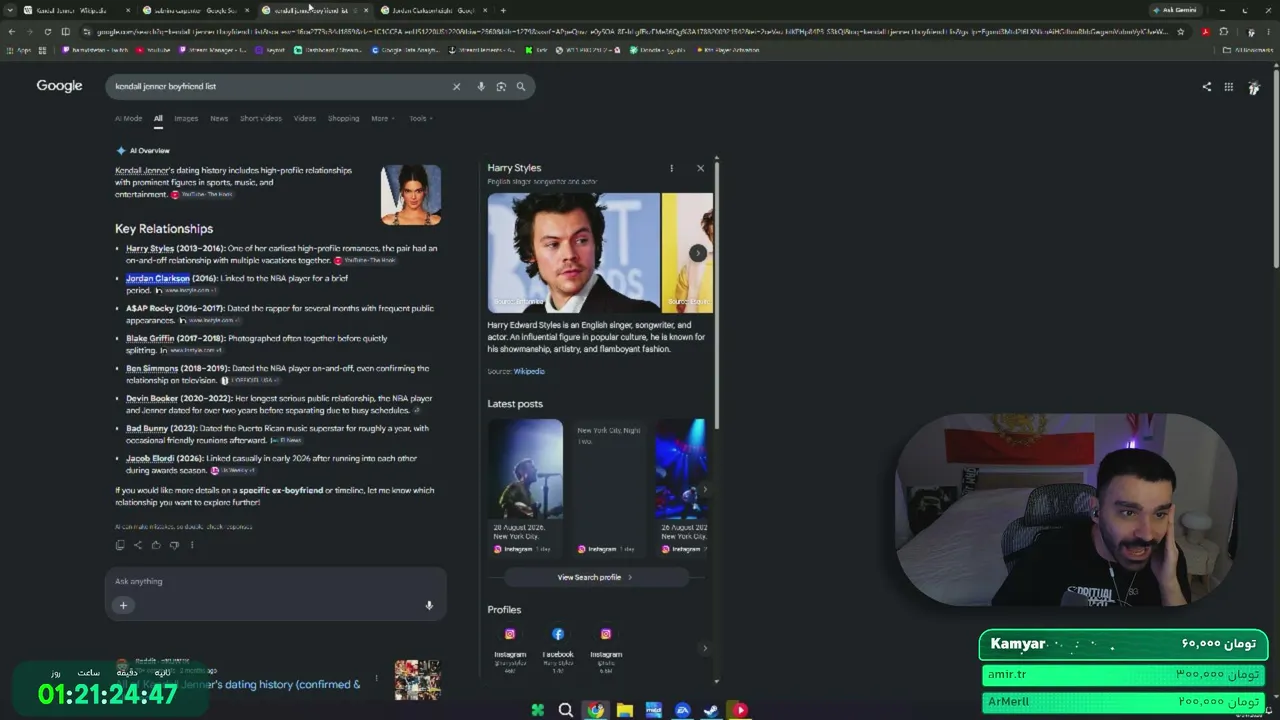Share the AI Overview answer
1280x720 pixels.
(138, 545)
